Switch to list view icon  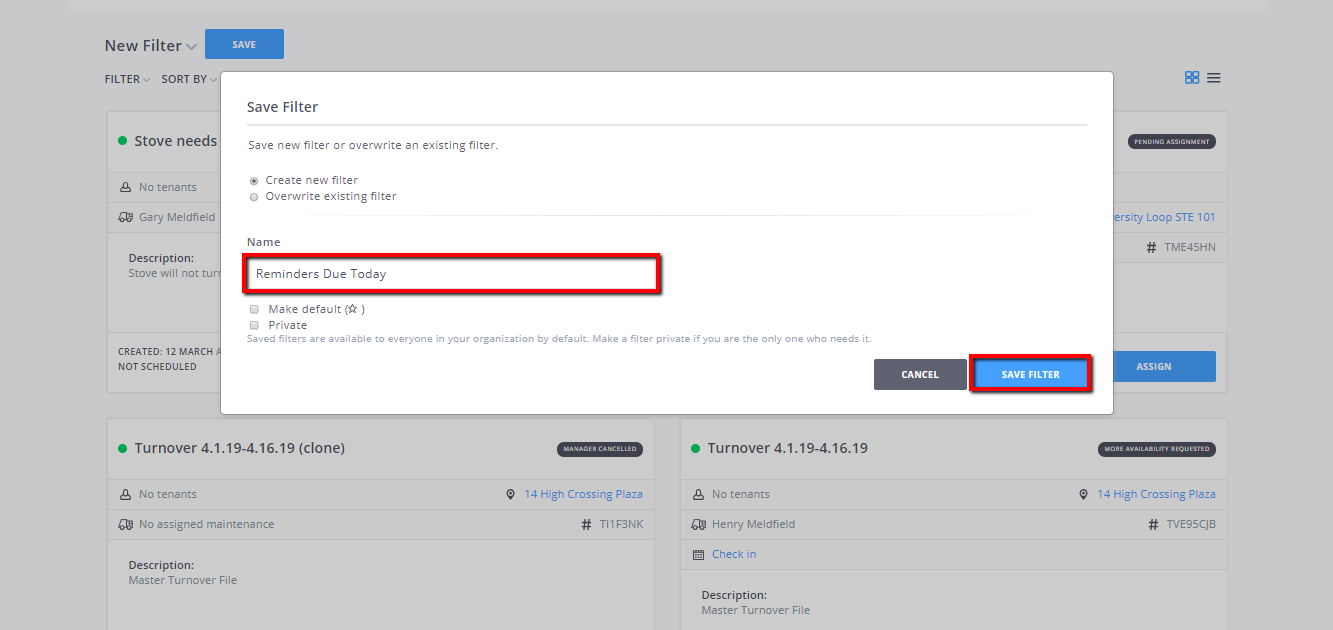click(1213, 78)
